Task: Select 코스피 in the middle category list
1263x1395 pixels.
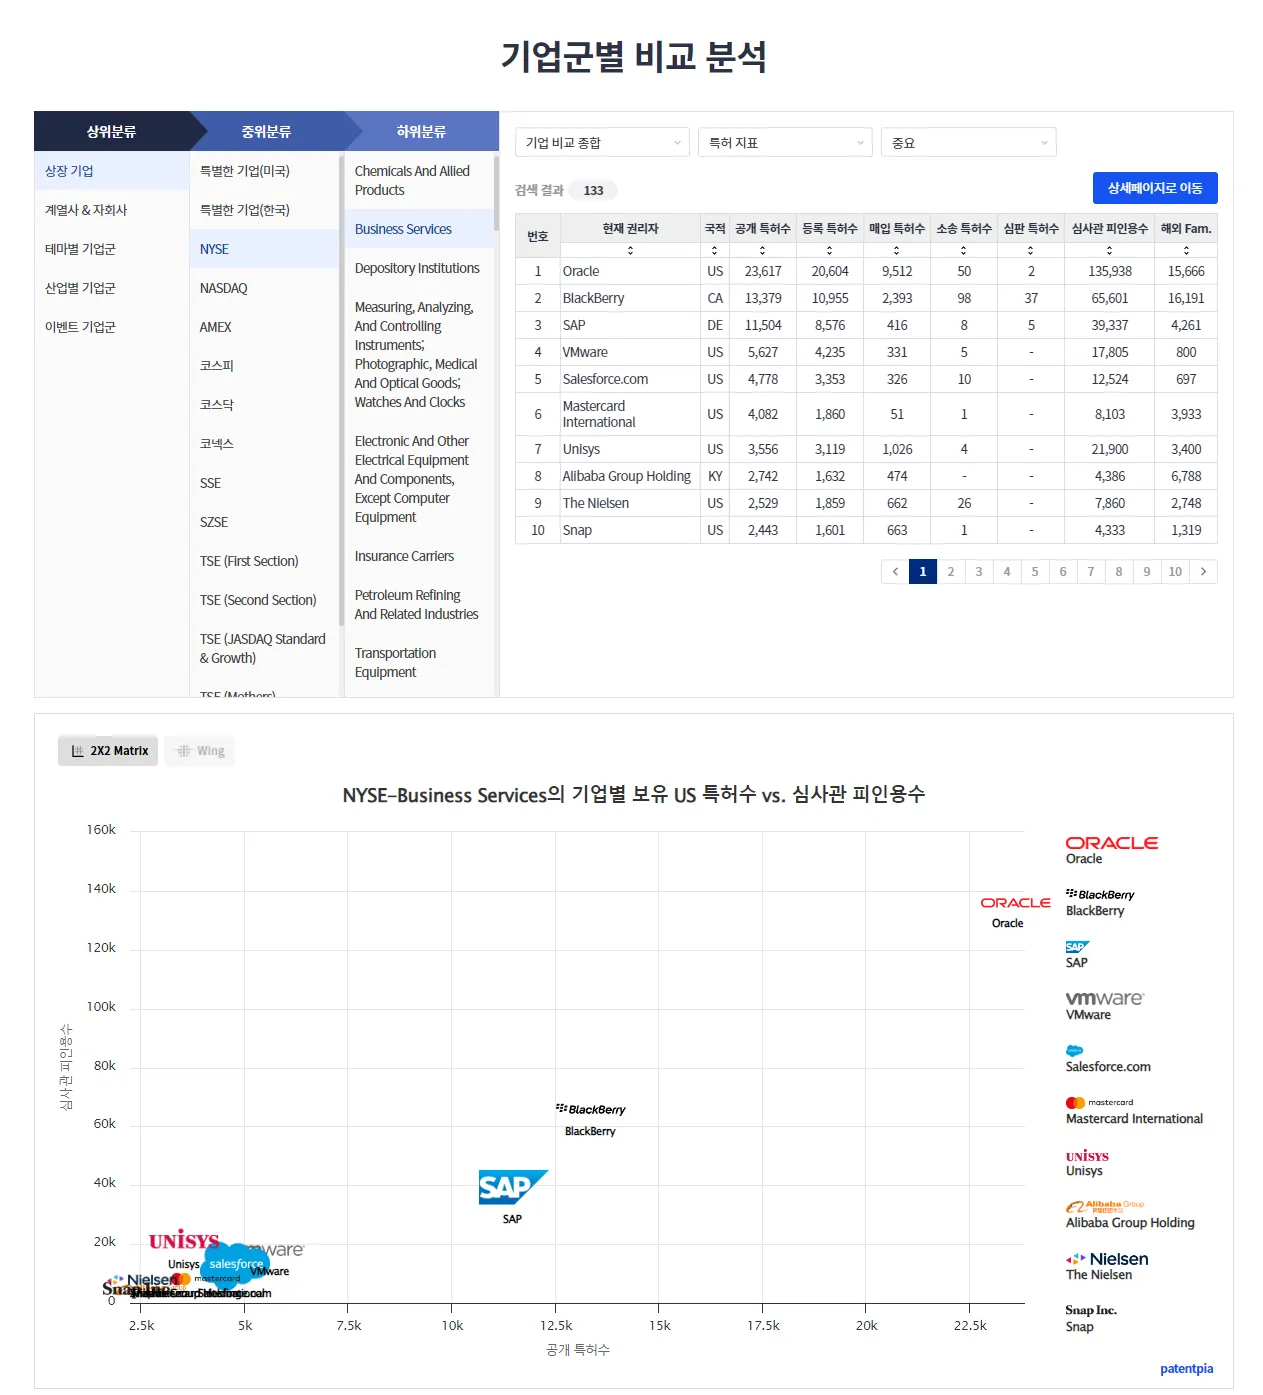Action: [x=265, y=366]
